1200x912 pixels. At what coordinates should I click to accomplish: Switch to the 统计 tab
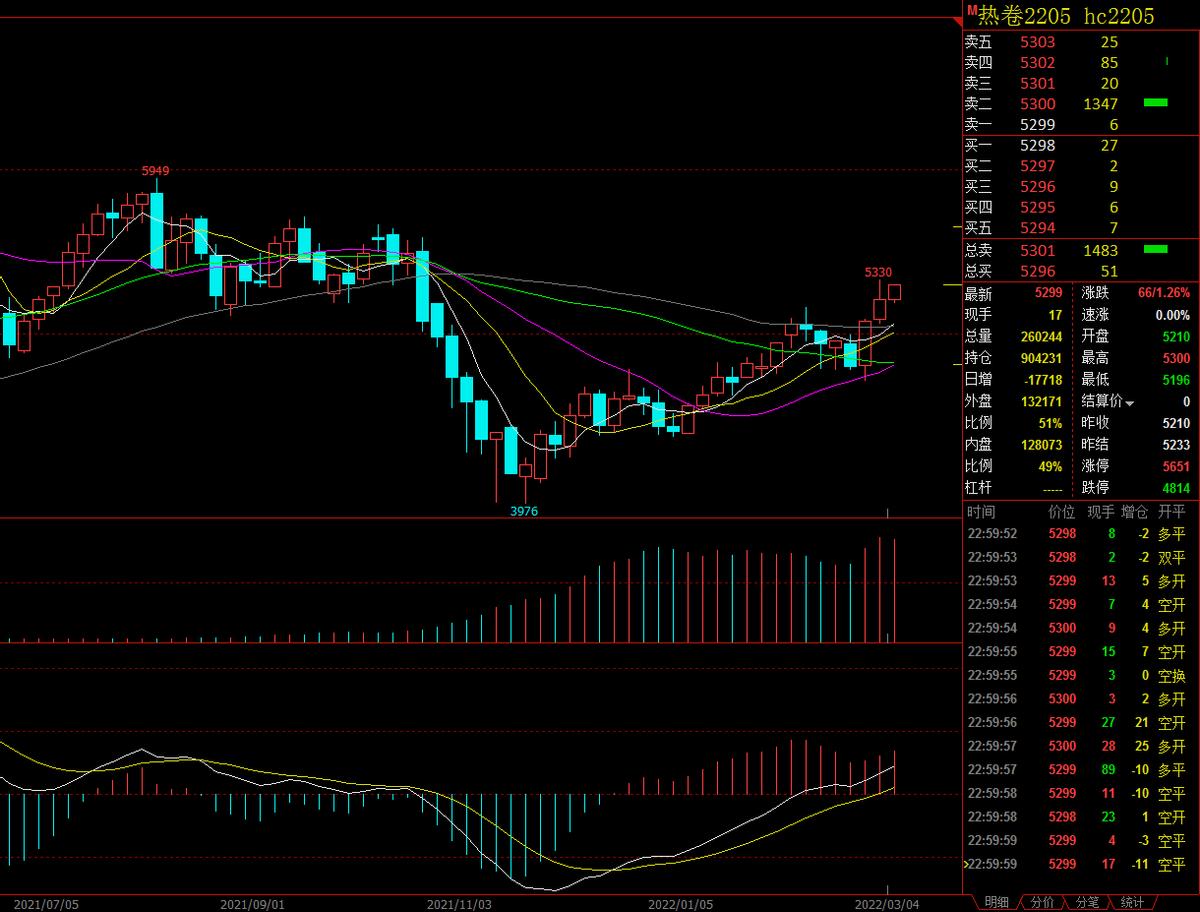1132,902
